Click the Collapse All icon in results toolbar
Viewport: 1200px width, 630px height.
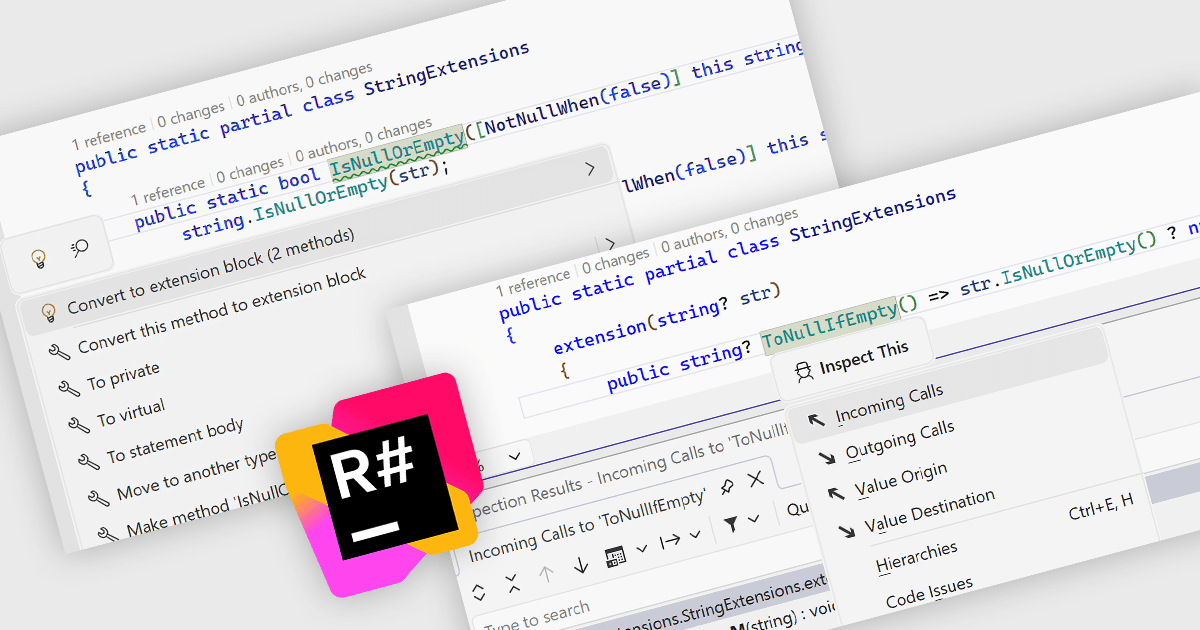[x=512, y=583]
